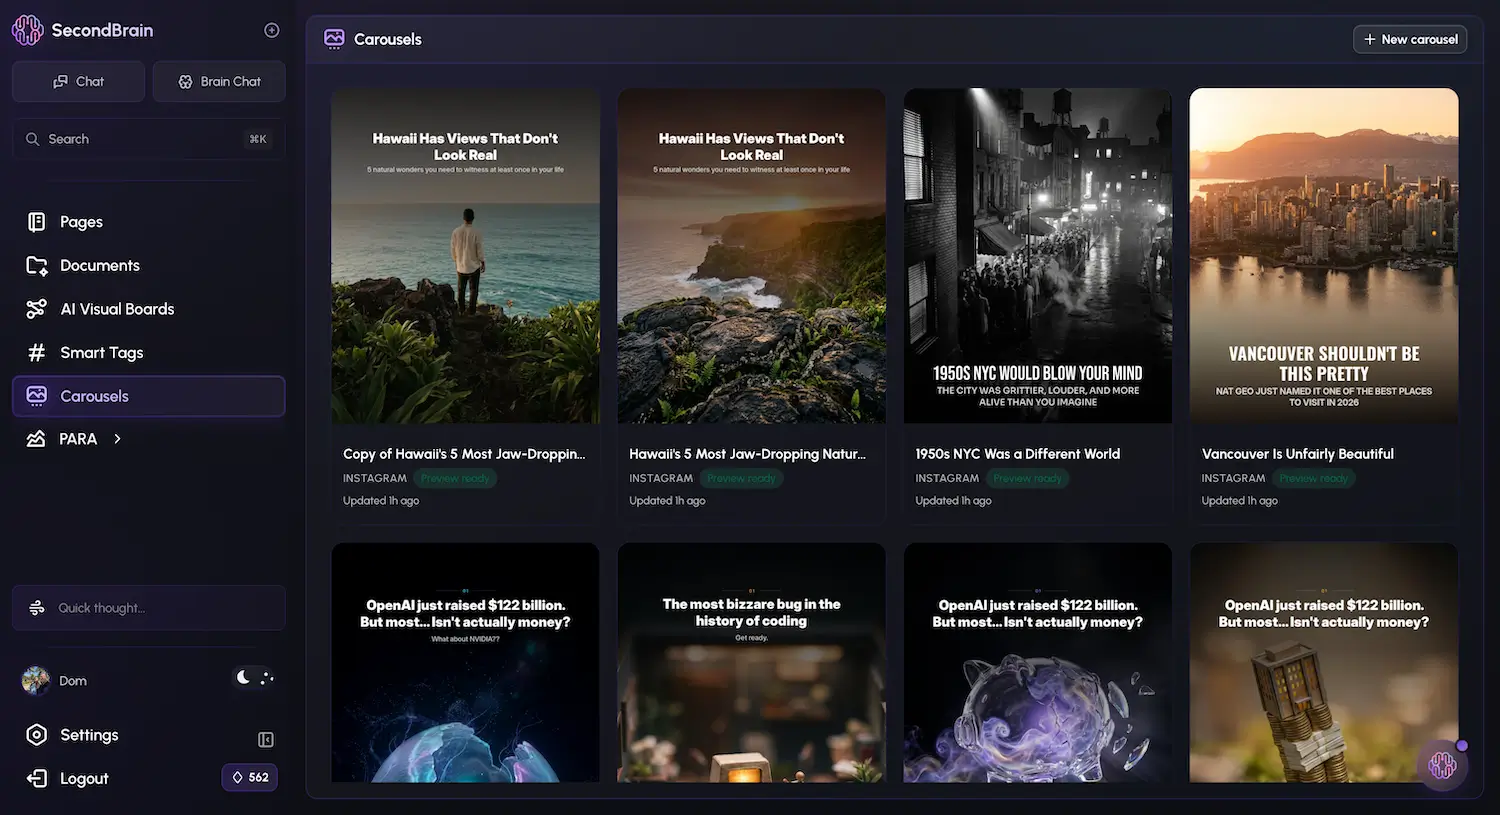
Task: Open the floating AI assistant brain bubble
Action: [1442, 764]
